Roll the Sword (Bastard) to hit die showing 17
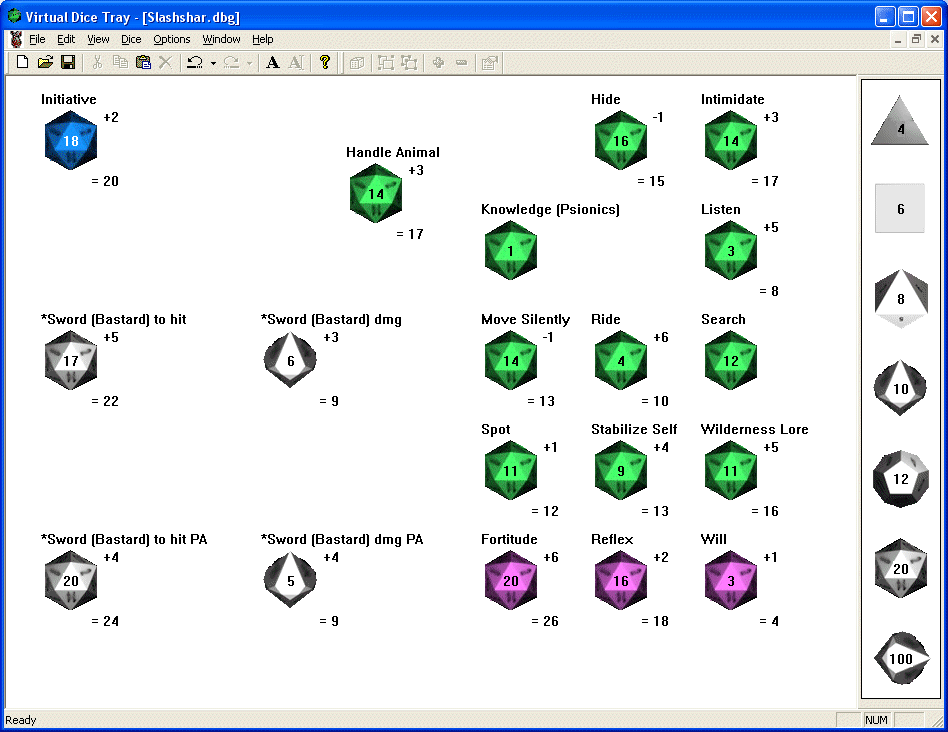948x732 pixels. [71, 360]
